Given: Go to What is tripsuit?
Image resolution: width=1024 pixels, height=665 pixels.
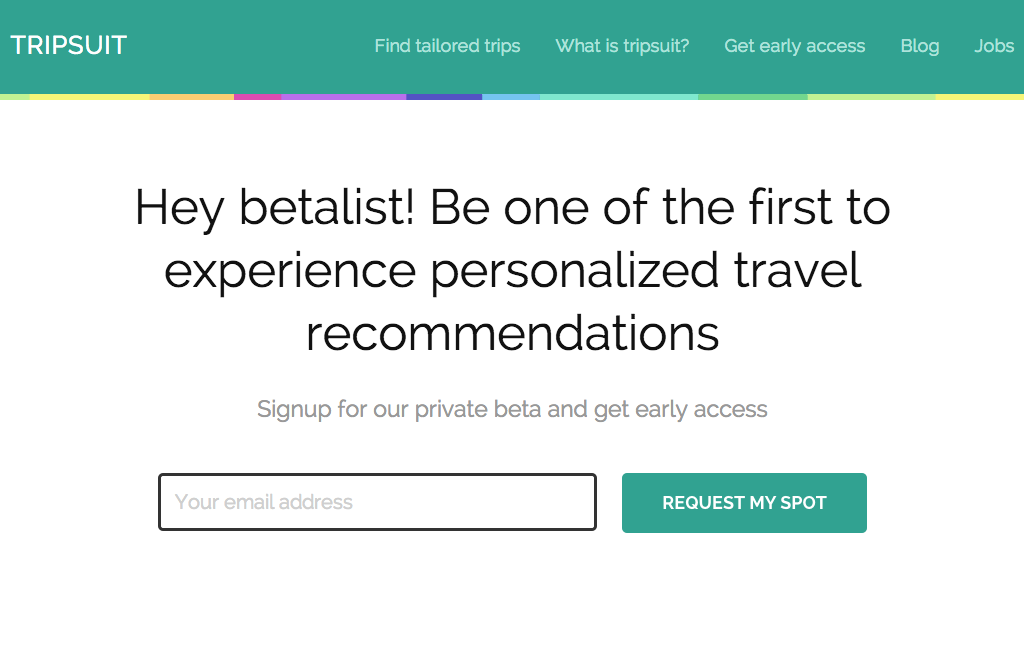Looking at the screenshot, I should (622, 46).
